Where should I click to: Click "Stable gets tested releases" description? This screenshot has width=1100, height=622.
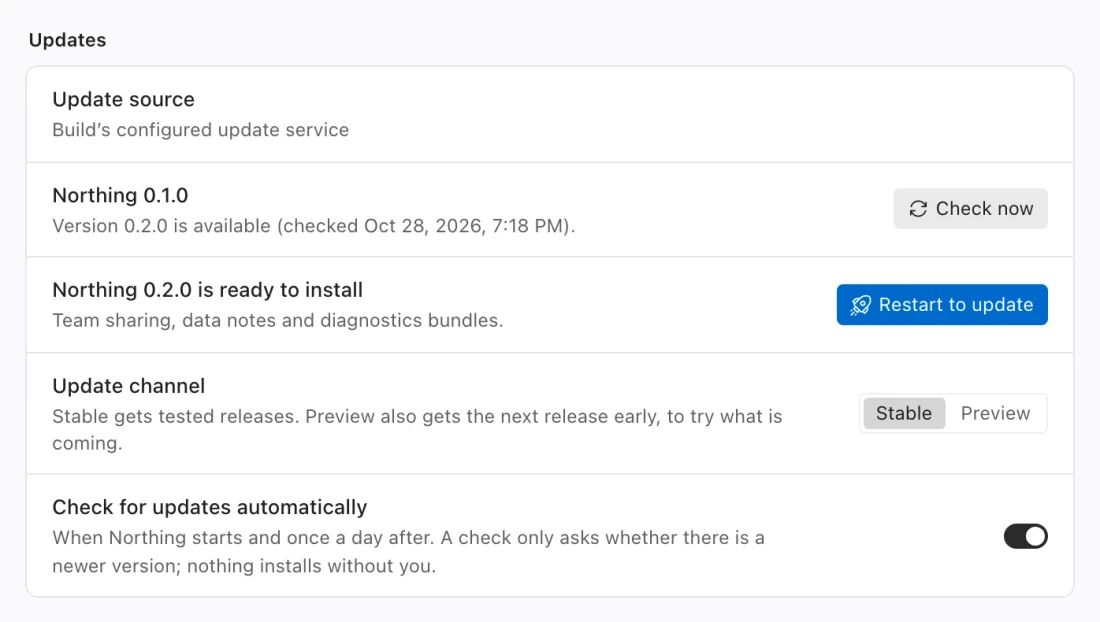[x=417, y=430]
